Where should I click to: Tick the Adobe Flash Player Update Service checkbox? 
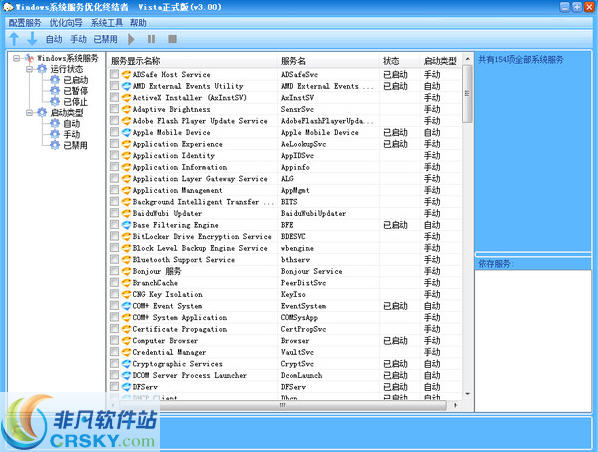click(x=114, y=121)
